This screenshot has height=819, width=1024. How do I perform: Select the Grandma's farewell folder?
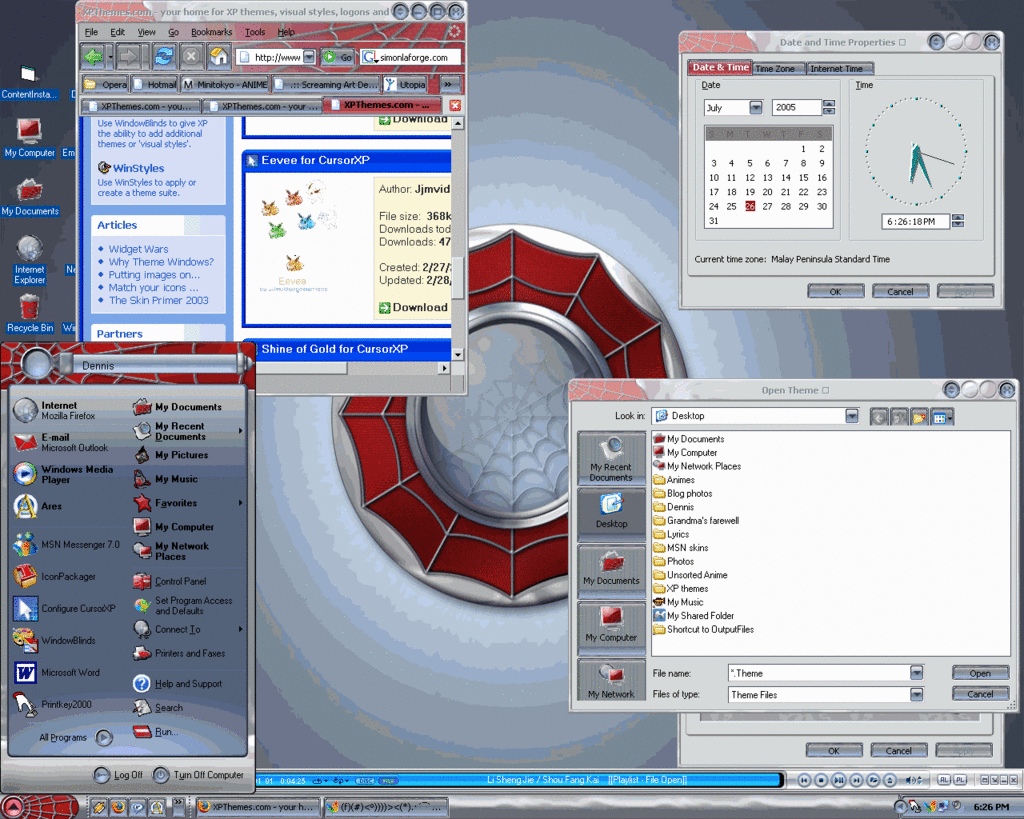click(696, 521)
